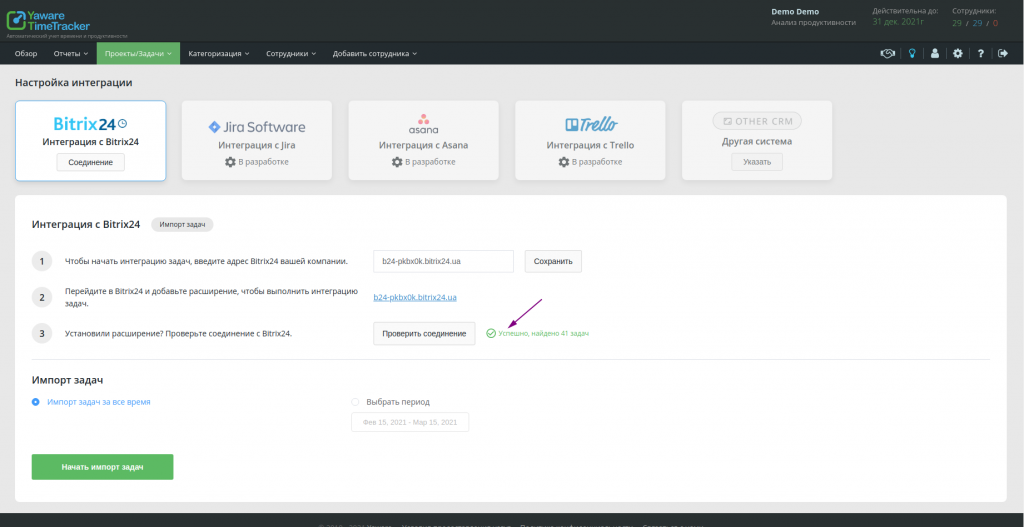1024x527 pixels.
Task: Click the Сохранить button
Action: [553, 261]
